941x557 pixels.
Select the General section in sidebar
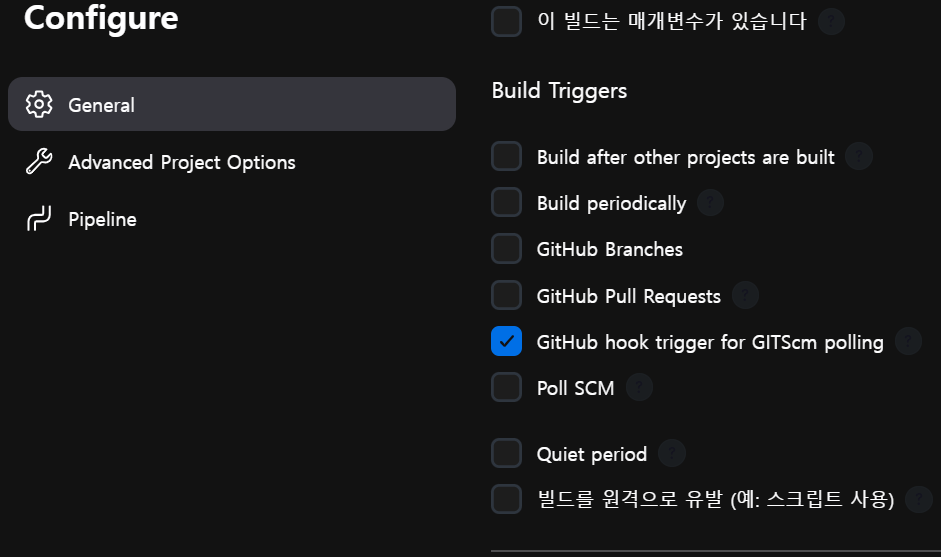[232, 104]
